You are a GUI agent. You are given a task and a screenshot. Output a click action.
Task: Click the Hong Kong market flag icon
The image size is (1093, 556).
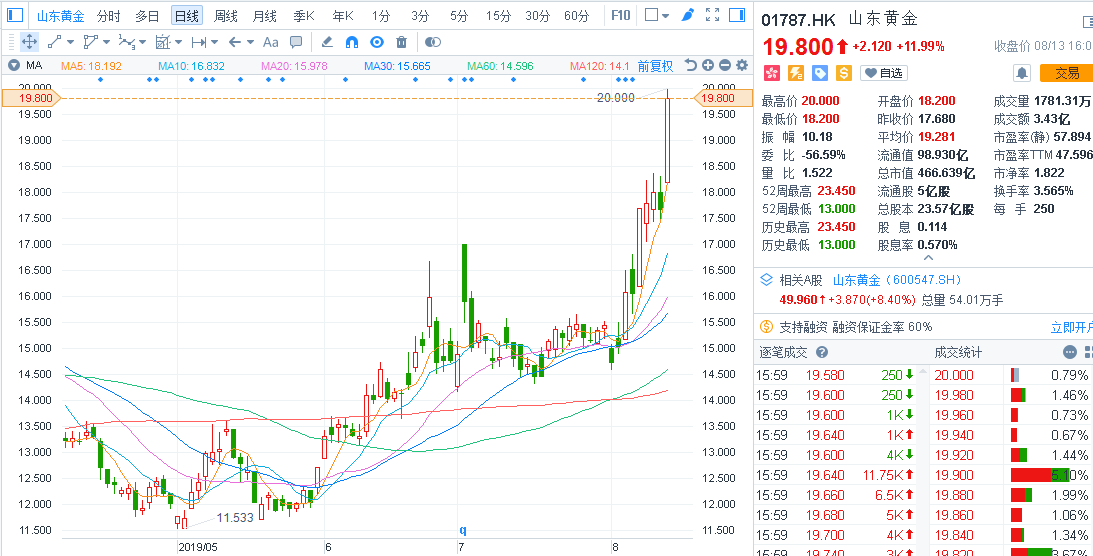[x=770, y=72]
